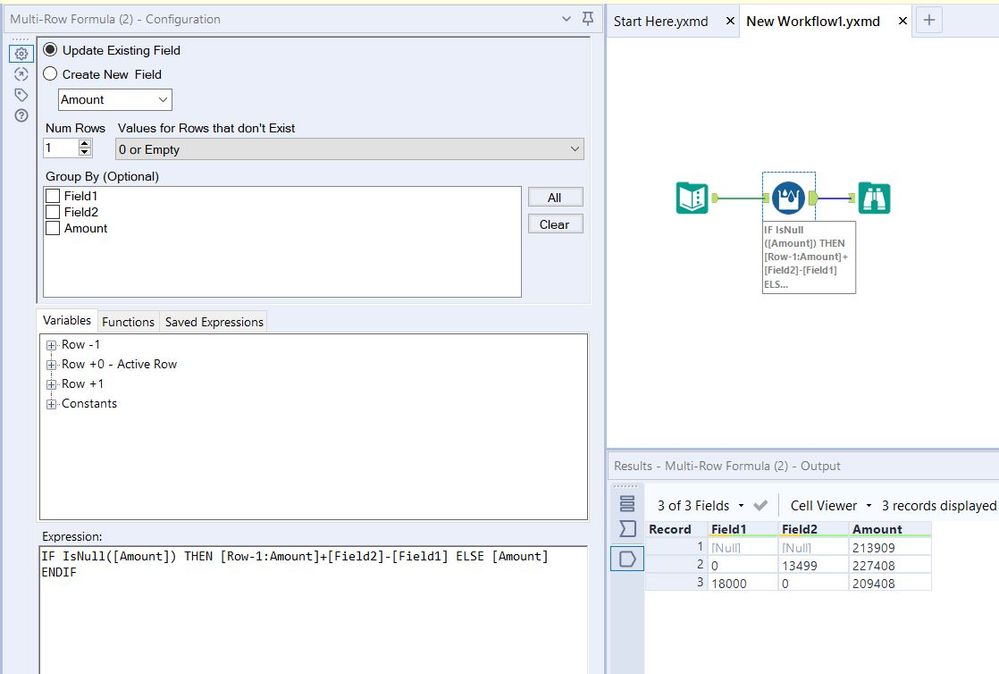Image resolution: width=999 pixels, height=674 pixels.
Task: Check Field1 in Group By list
Action: [x=53, y=196]
